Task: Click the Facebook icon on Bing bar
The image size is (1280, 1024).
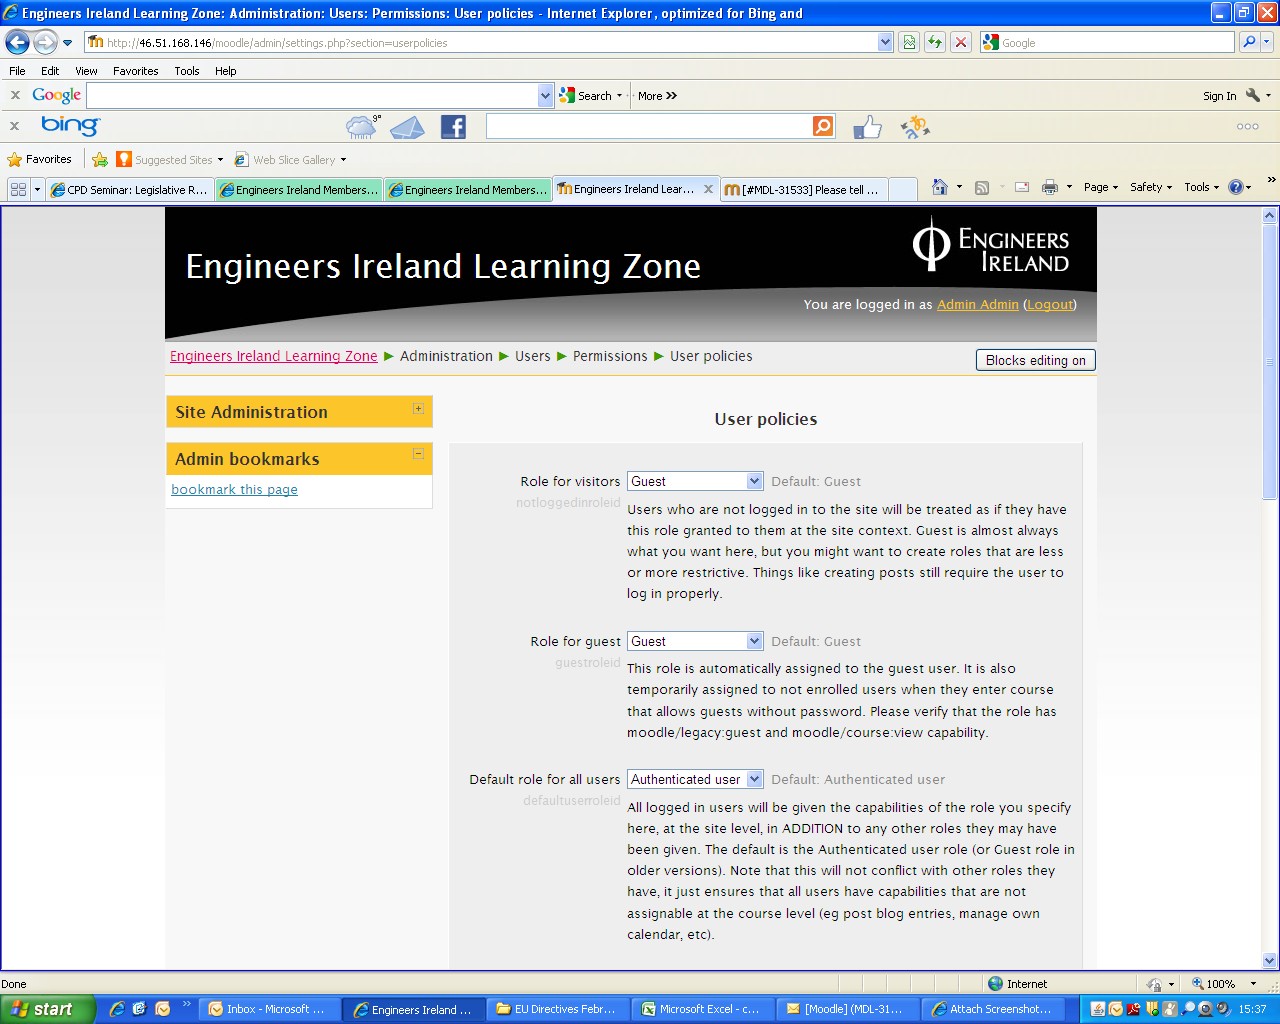Action: pos(453,127)
